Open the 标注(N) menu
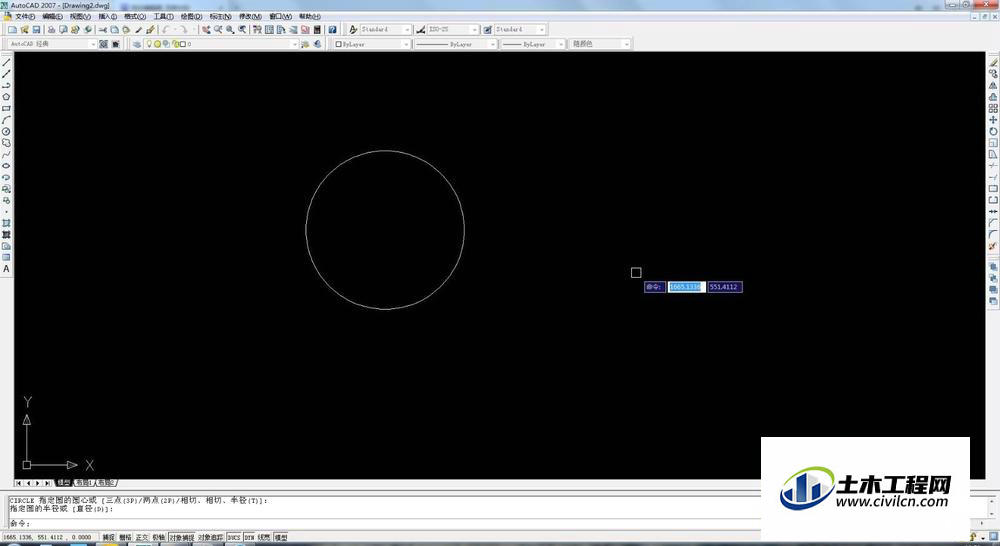 (x=220, y=17)
